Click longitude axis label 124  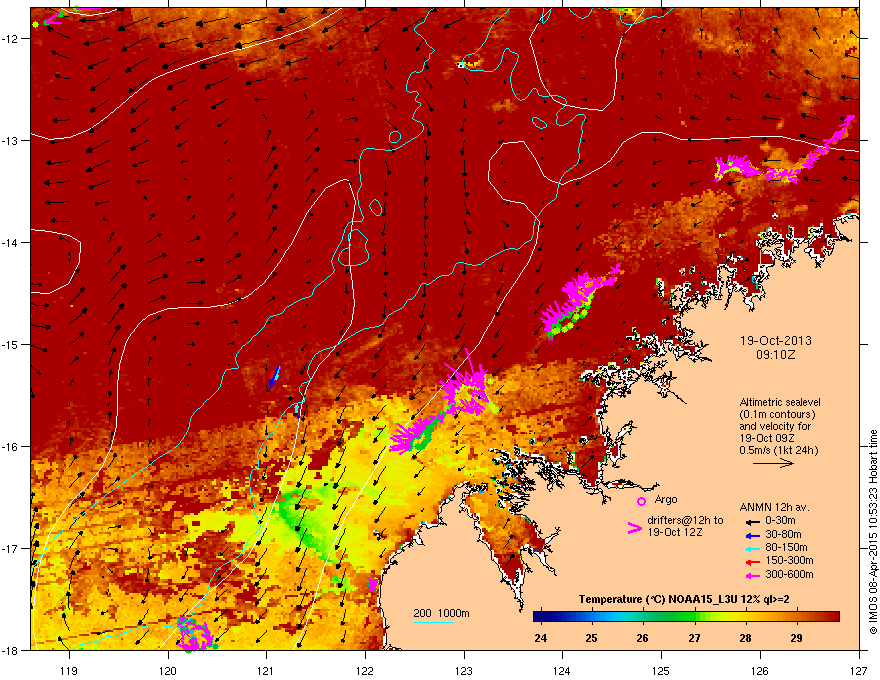click(x=562, y=670)
